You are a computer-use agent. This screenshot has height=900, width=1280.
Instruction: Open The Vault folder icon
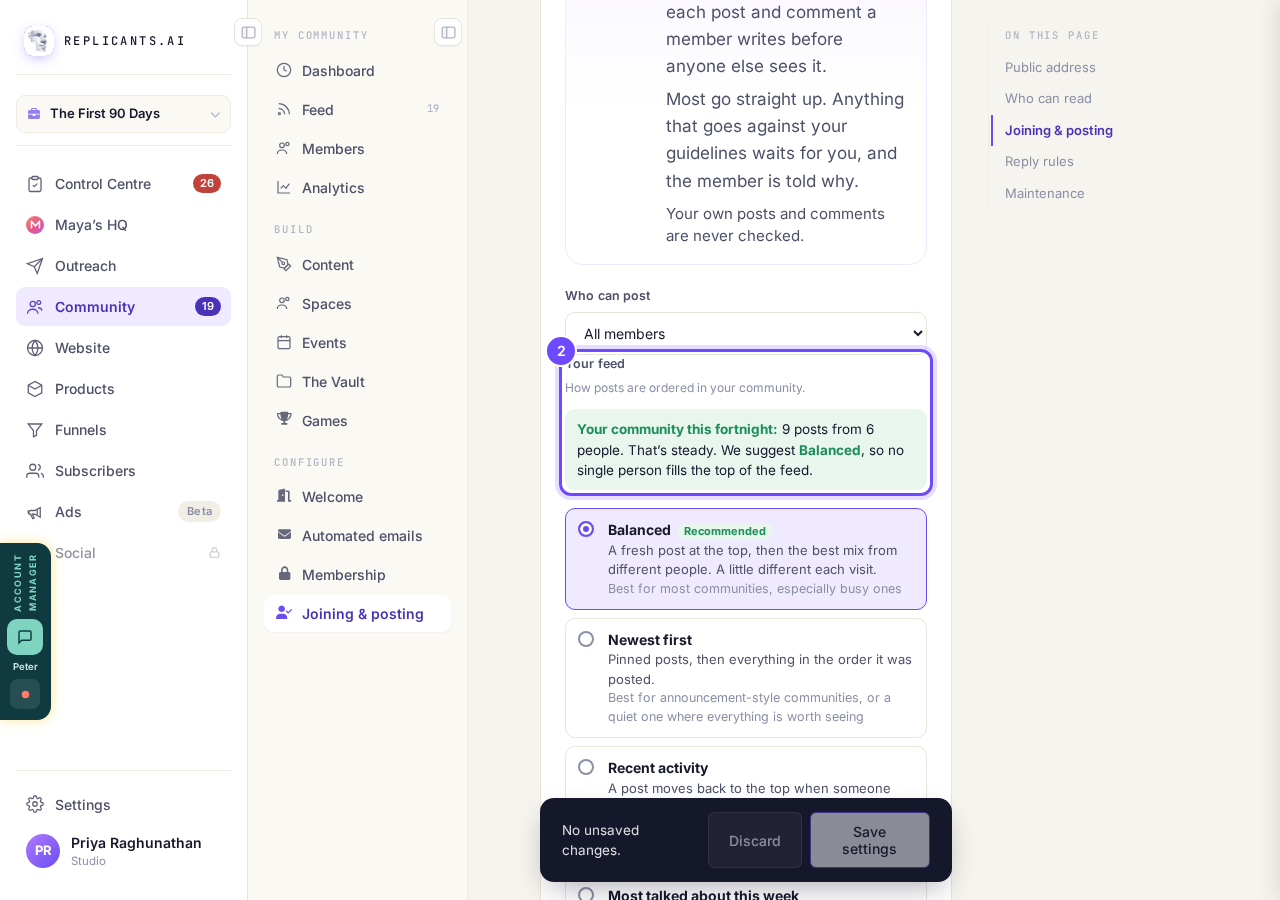click(x=284, y=381)
